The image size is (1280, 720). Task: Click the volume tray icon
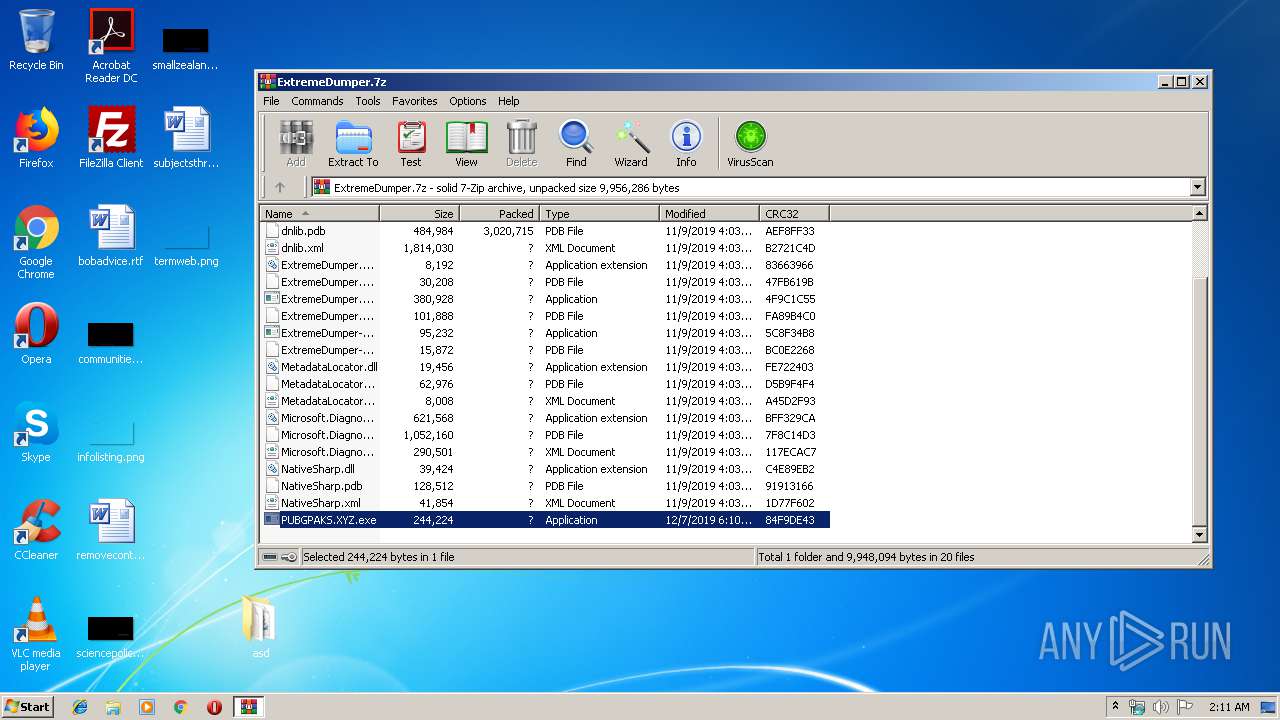[x=1161, y=707]
